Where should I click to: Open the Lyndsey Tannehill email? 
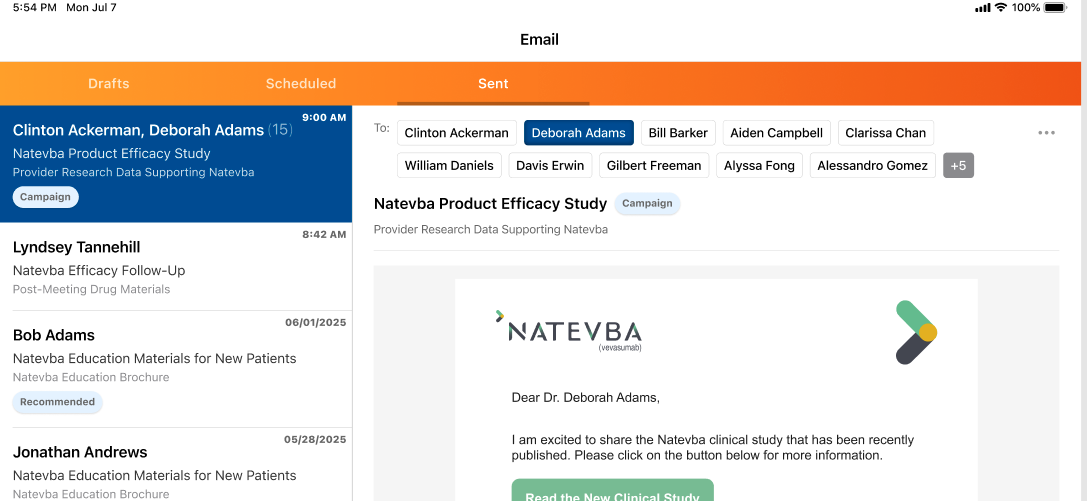176,266
